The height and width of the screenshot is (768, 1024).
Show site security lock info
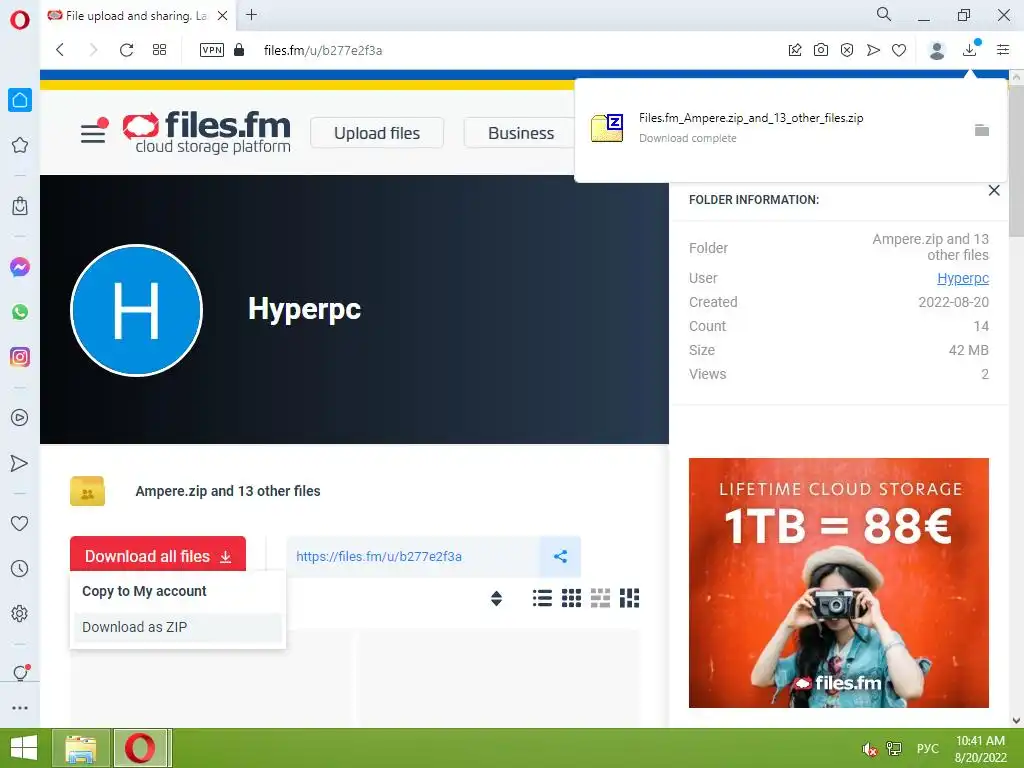coord(239,50)
